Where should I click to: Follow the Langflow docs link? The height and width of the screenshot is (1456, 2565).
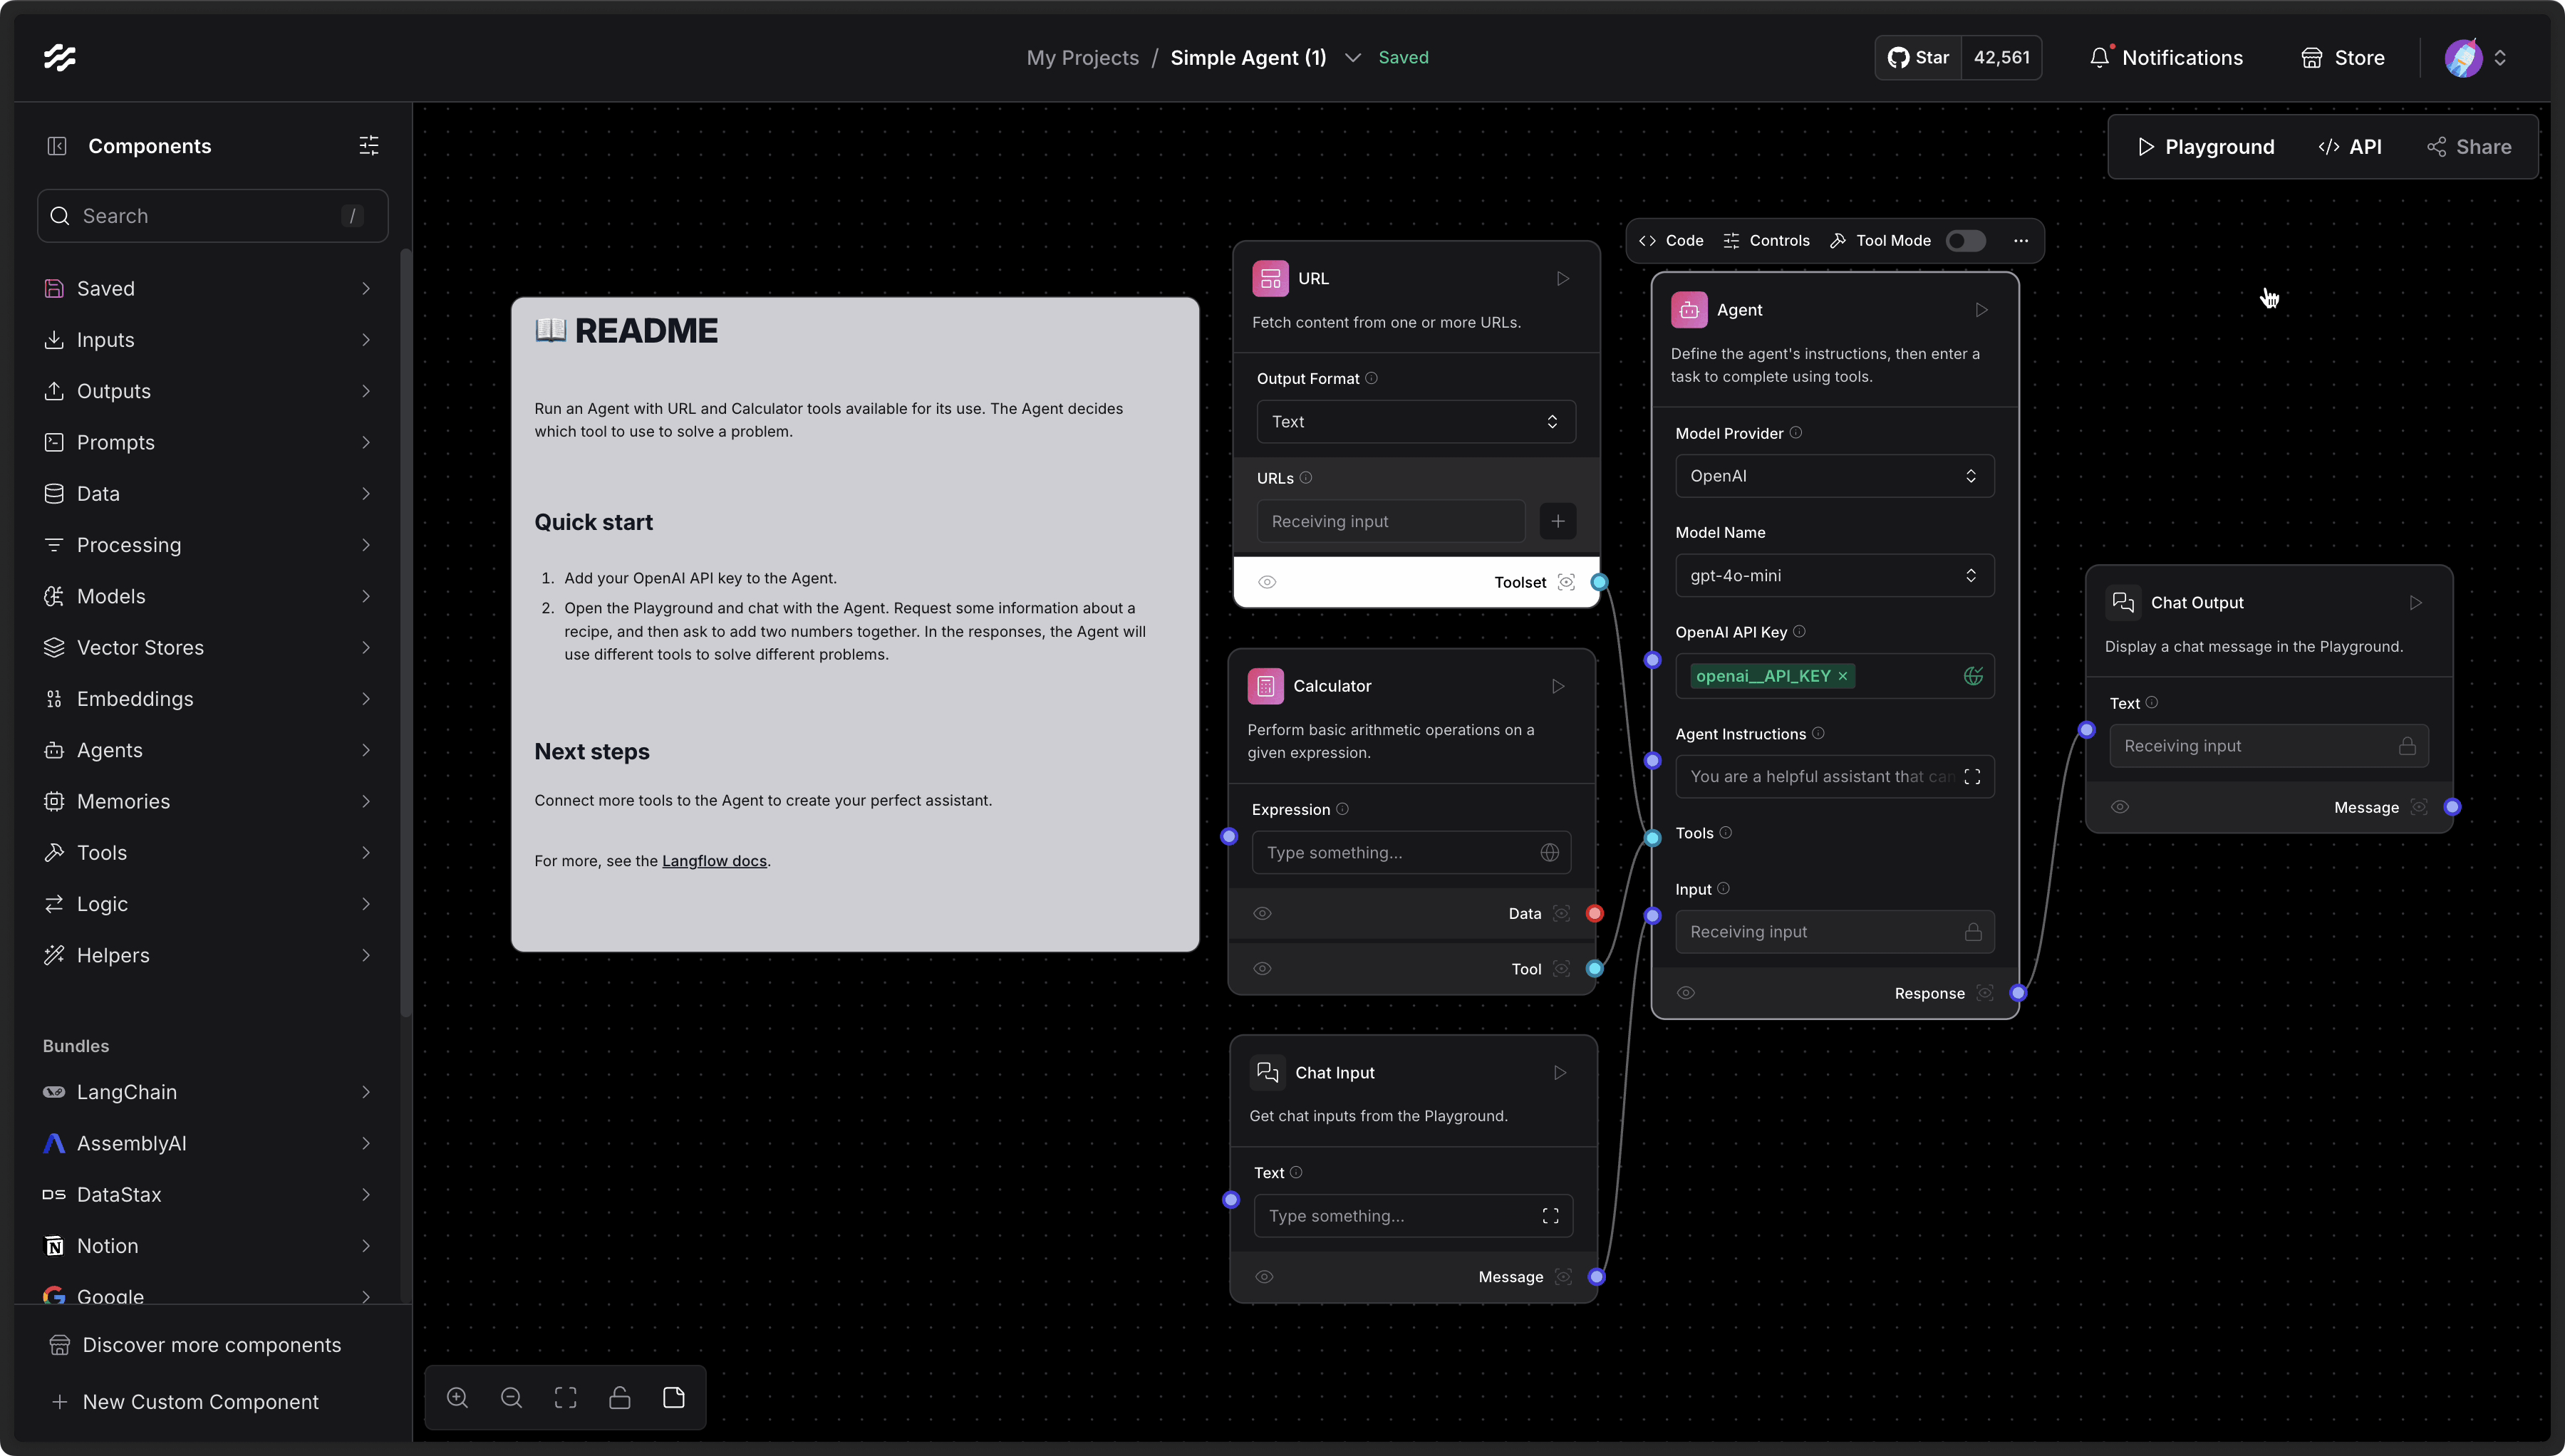coord(714,861)
